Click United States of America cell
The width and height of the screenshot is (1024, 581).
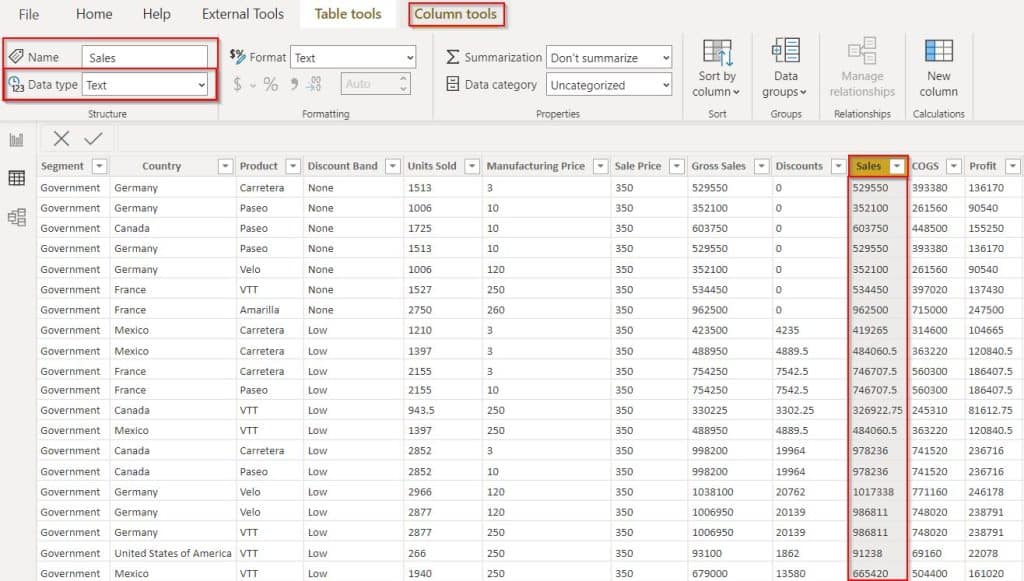pos(173,553)
